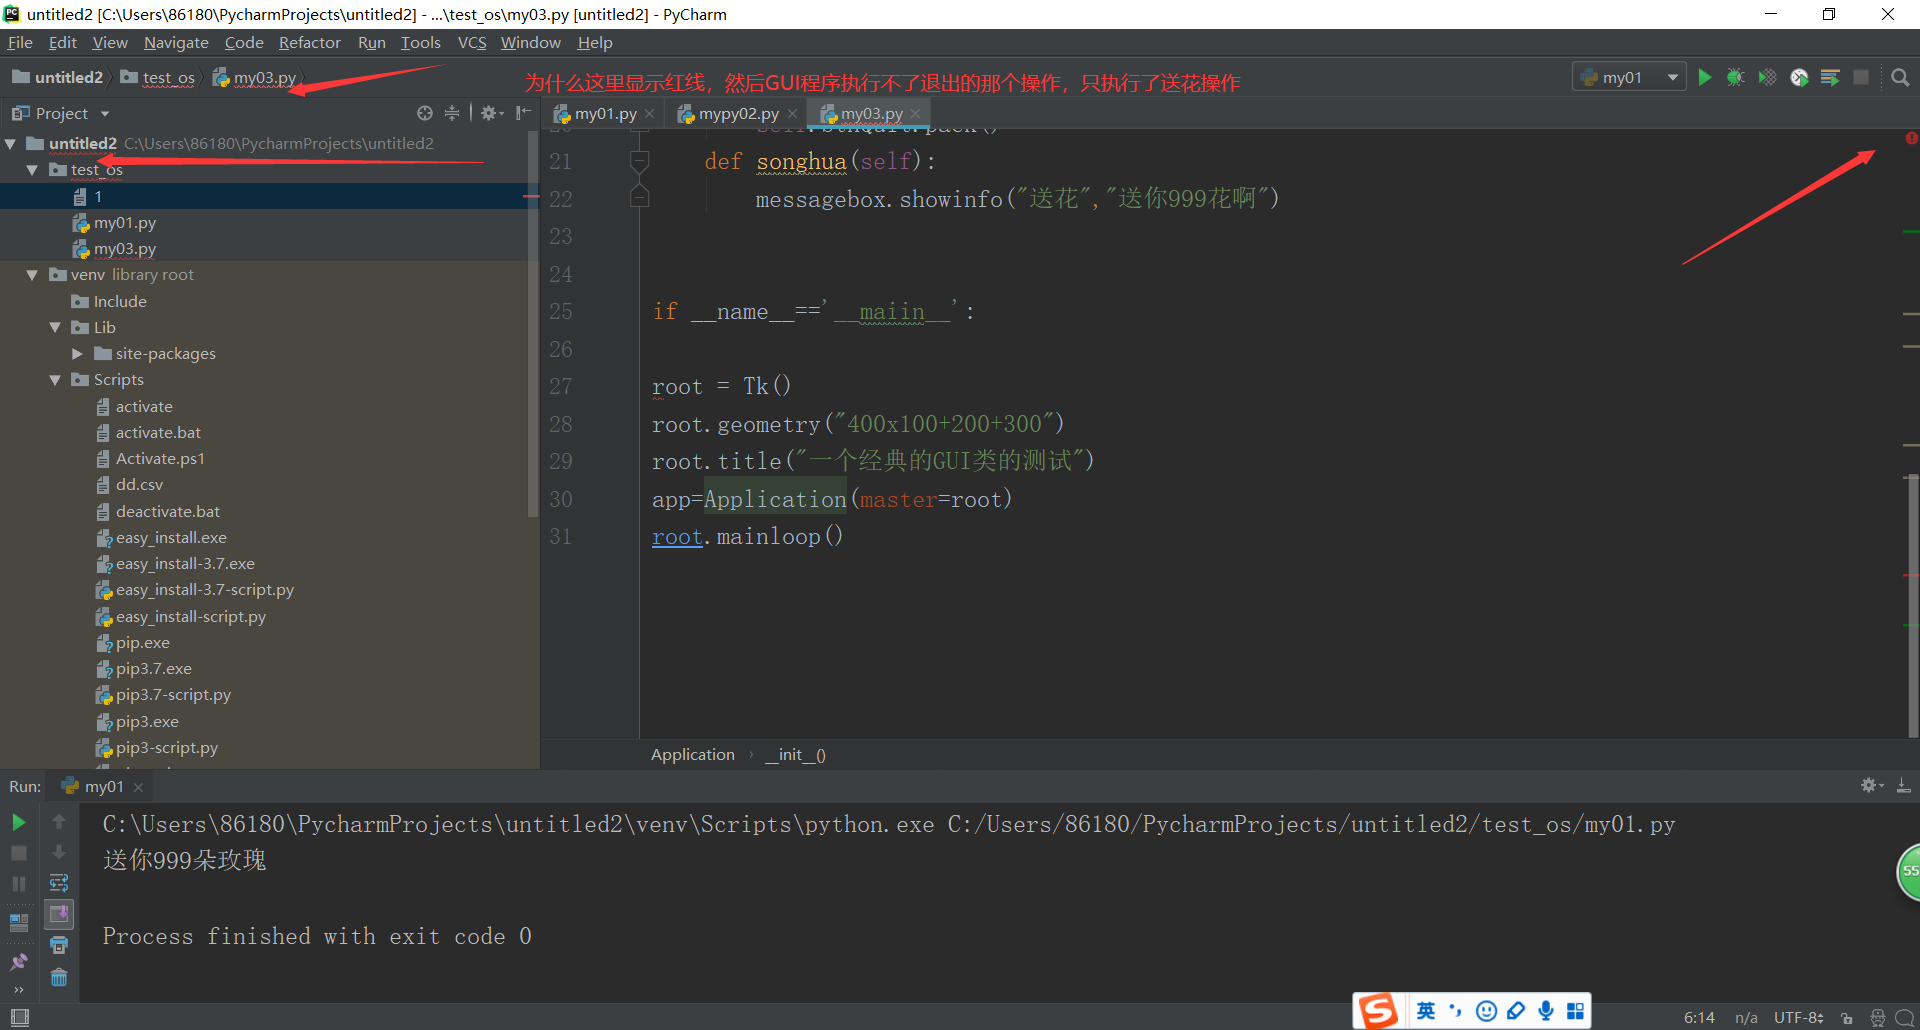Image resolution: width=1920 pixels, height=1030 pixels.
Task: Switch to the my01.py editor tab
Action: [604, 113]
